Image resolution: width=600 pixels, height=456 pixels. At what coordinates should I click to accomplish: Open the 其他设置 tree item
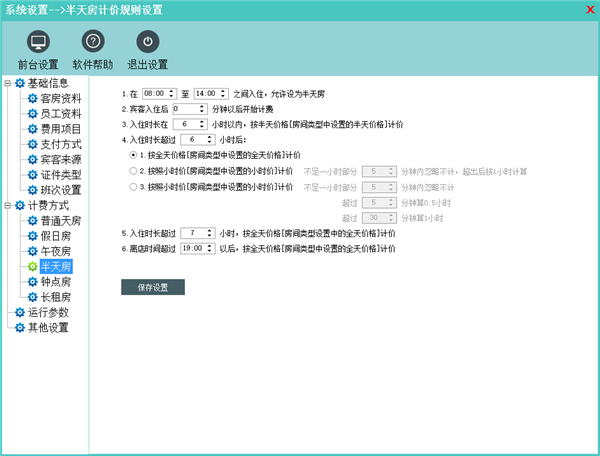pos(48,327)
